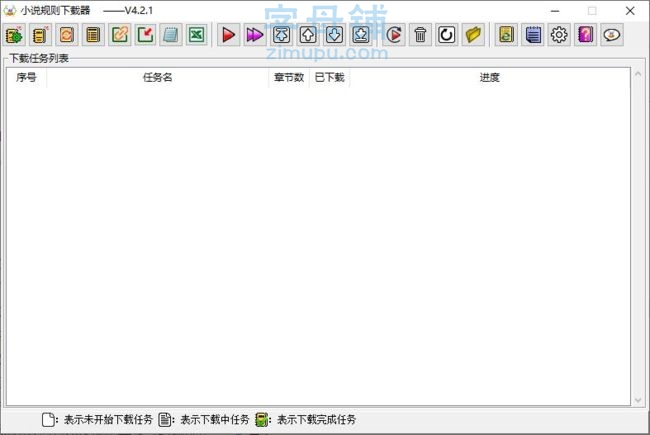Close the 小说规则下载器 window
Image resolution: width=650 pixels, height=435 pixels.
[x=630, y=11]
